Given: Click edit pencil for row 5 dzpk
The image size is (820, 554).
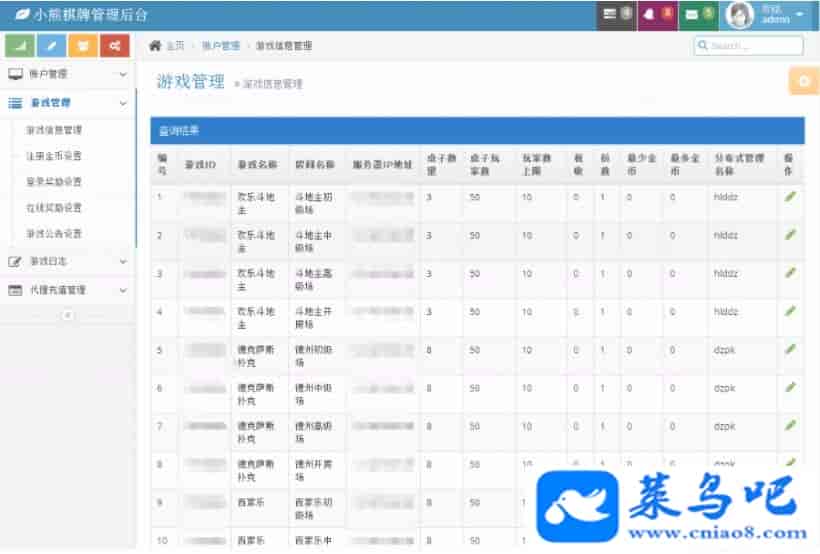Looking at the screenshot, I should tap(790, 350).
